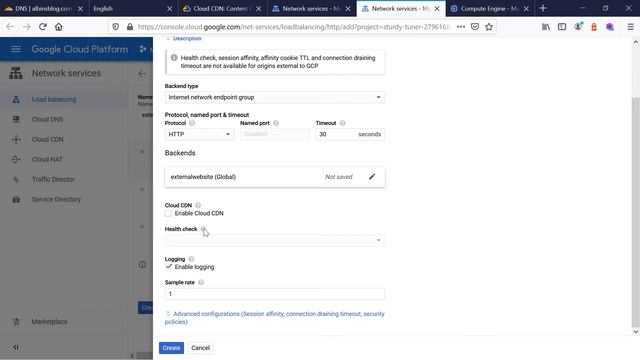Uncheck the Enable logging checkbox

coord(168,267)
